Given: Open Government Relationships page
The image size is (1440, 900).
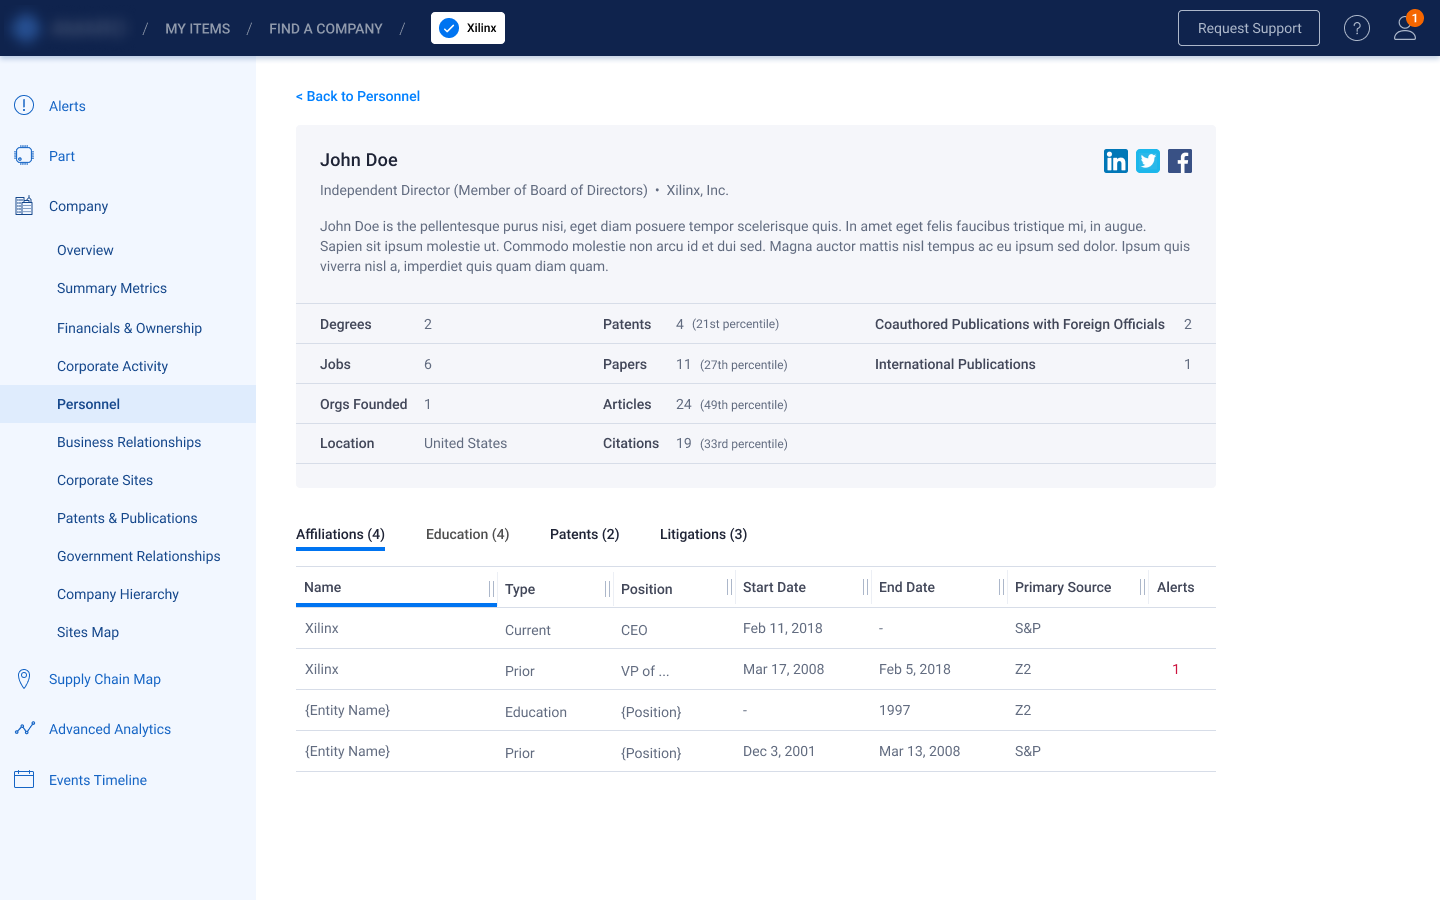Looking at the screenshot, I should coord(139,556).
